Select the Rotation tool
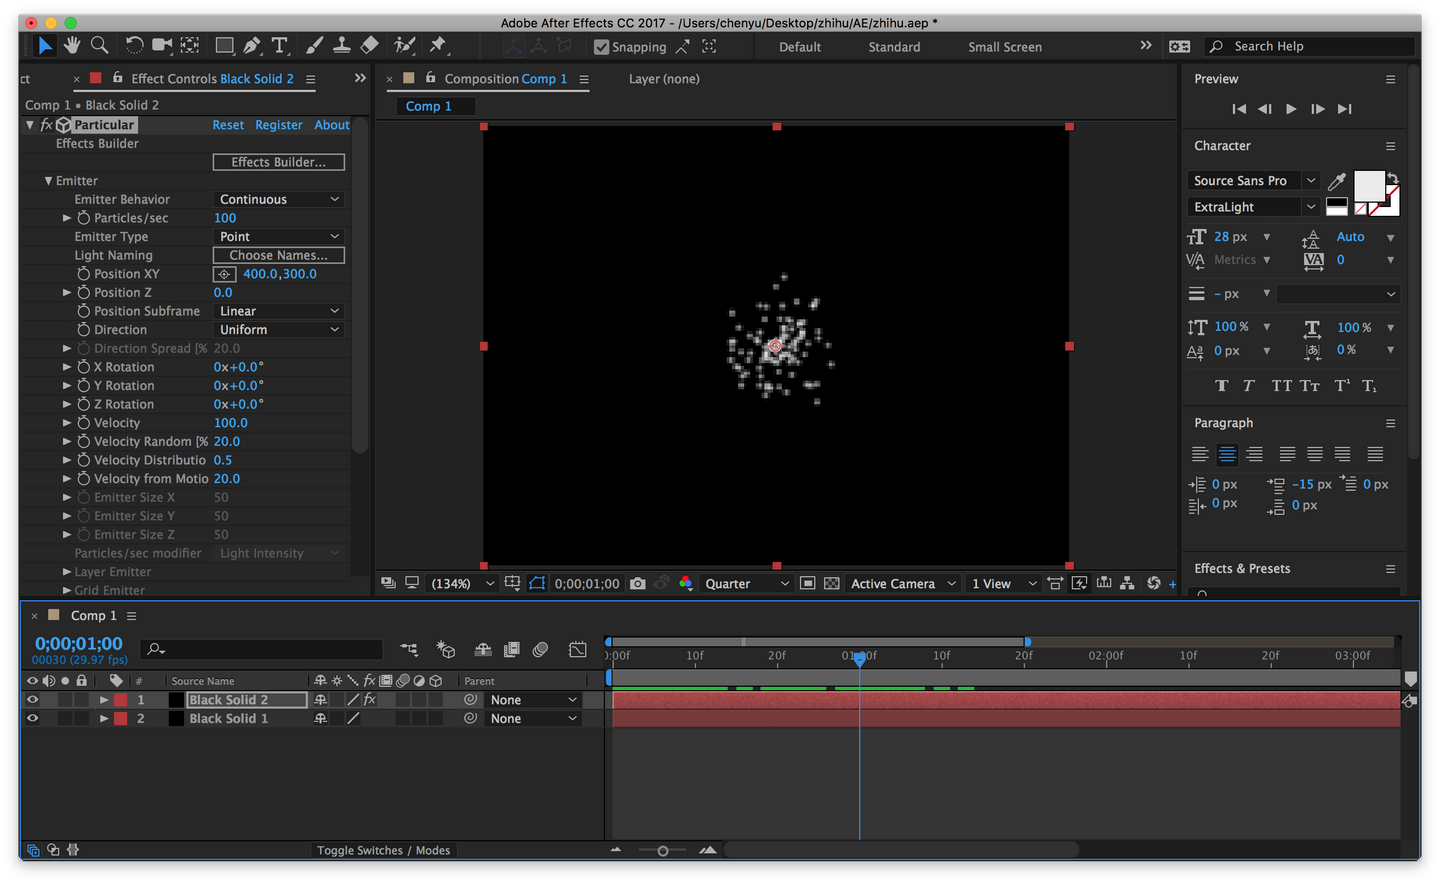 point(134,45)
